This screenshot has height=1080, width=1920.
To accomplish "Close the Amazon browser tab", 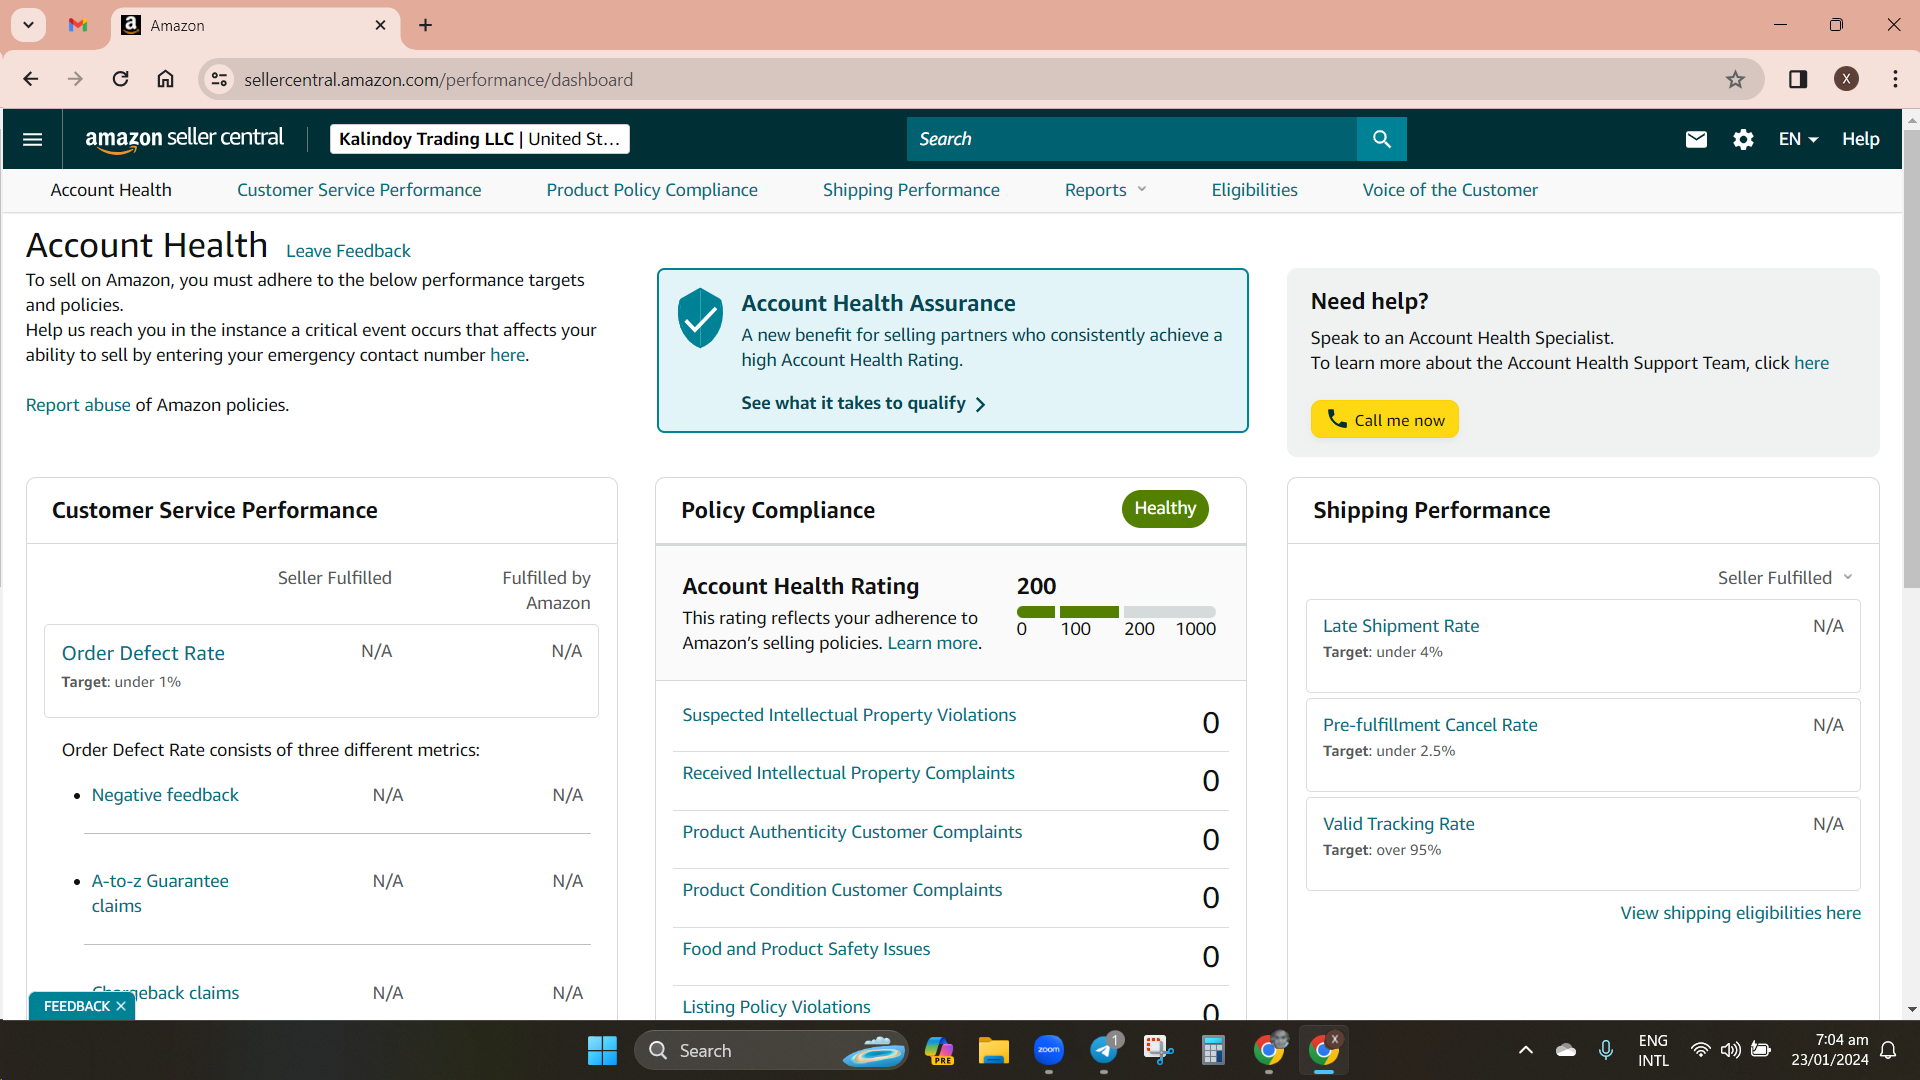I will click(x=380, y=25).
